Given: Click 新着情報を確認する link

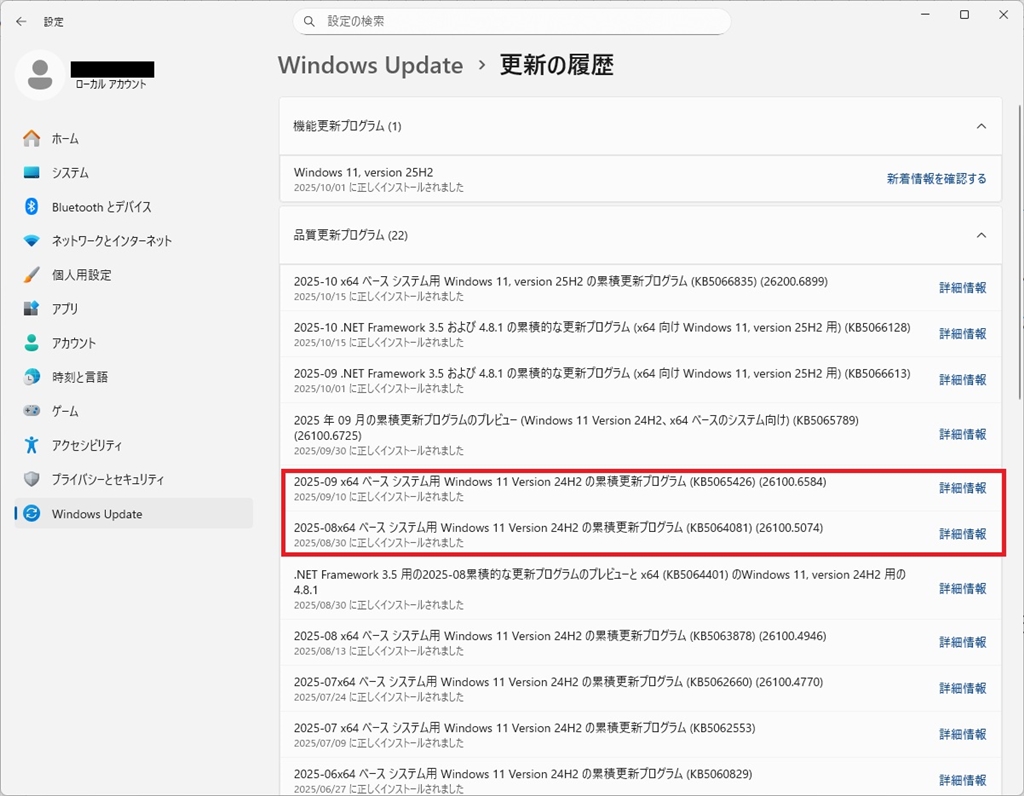Looking at the screenshot, I should [x=936, y=179].
